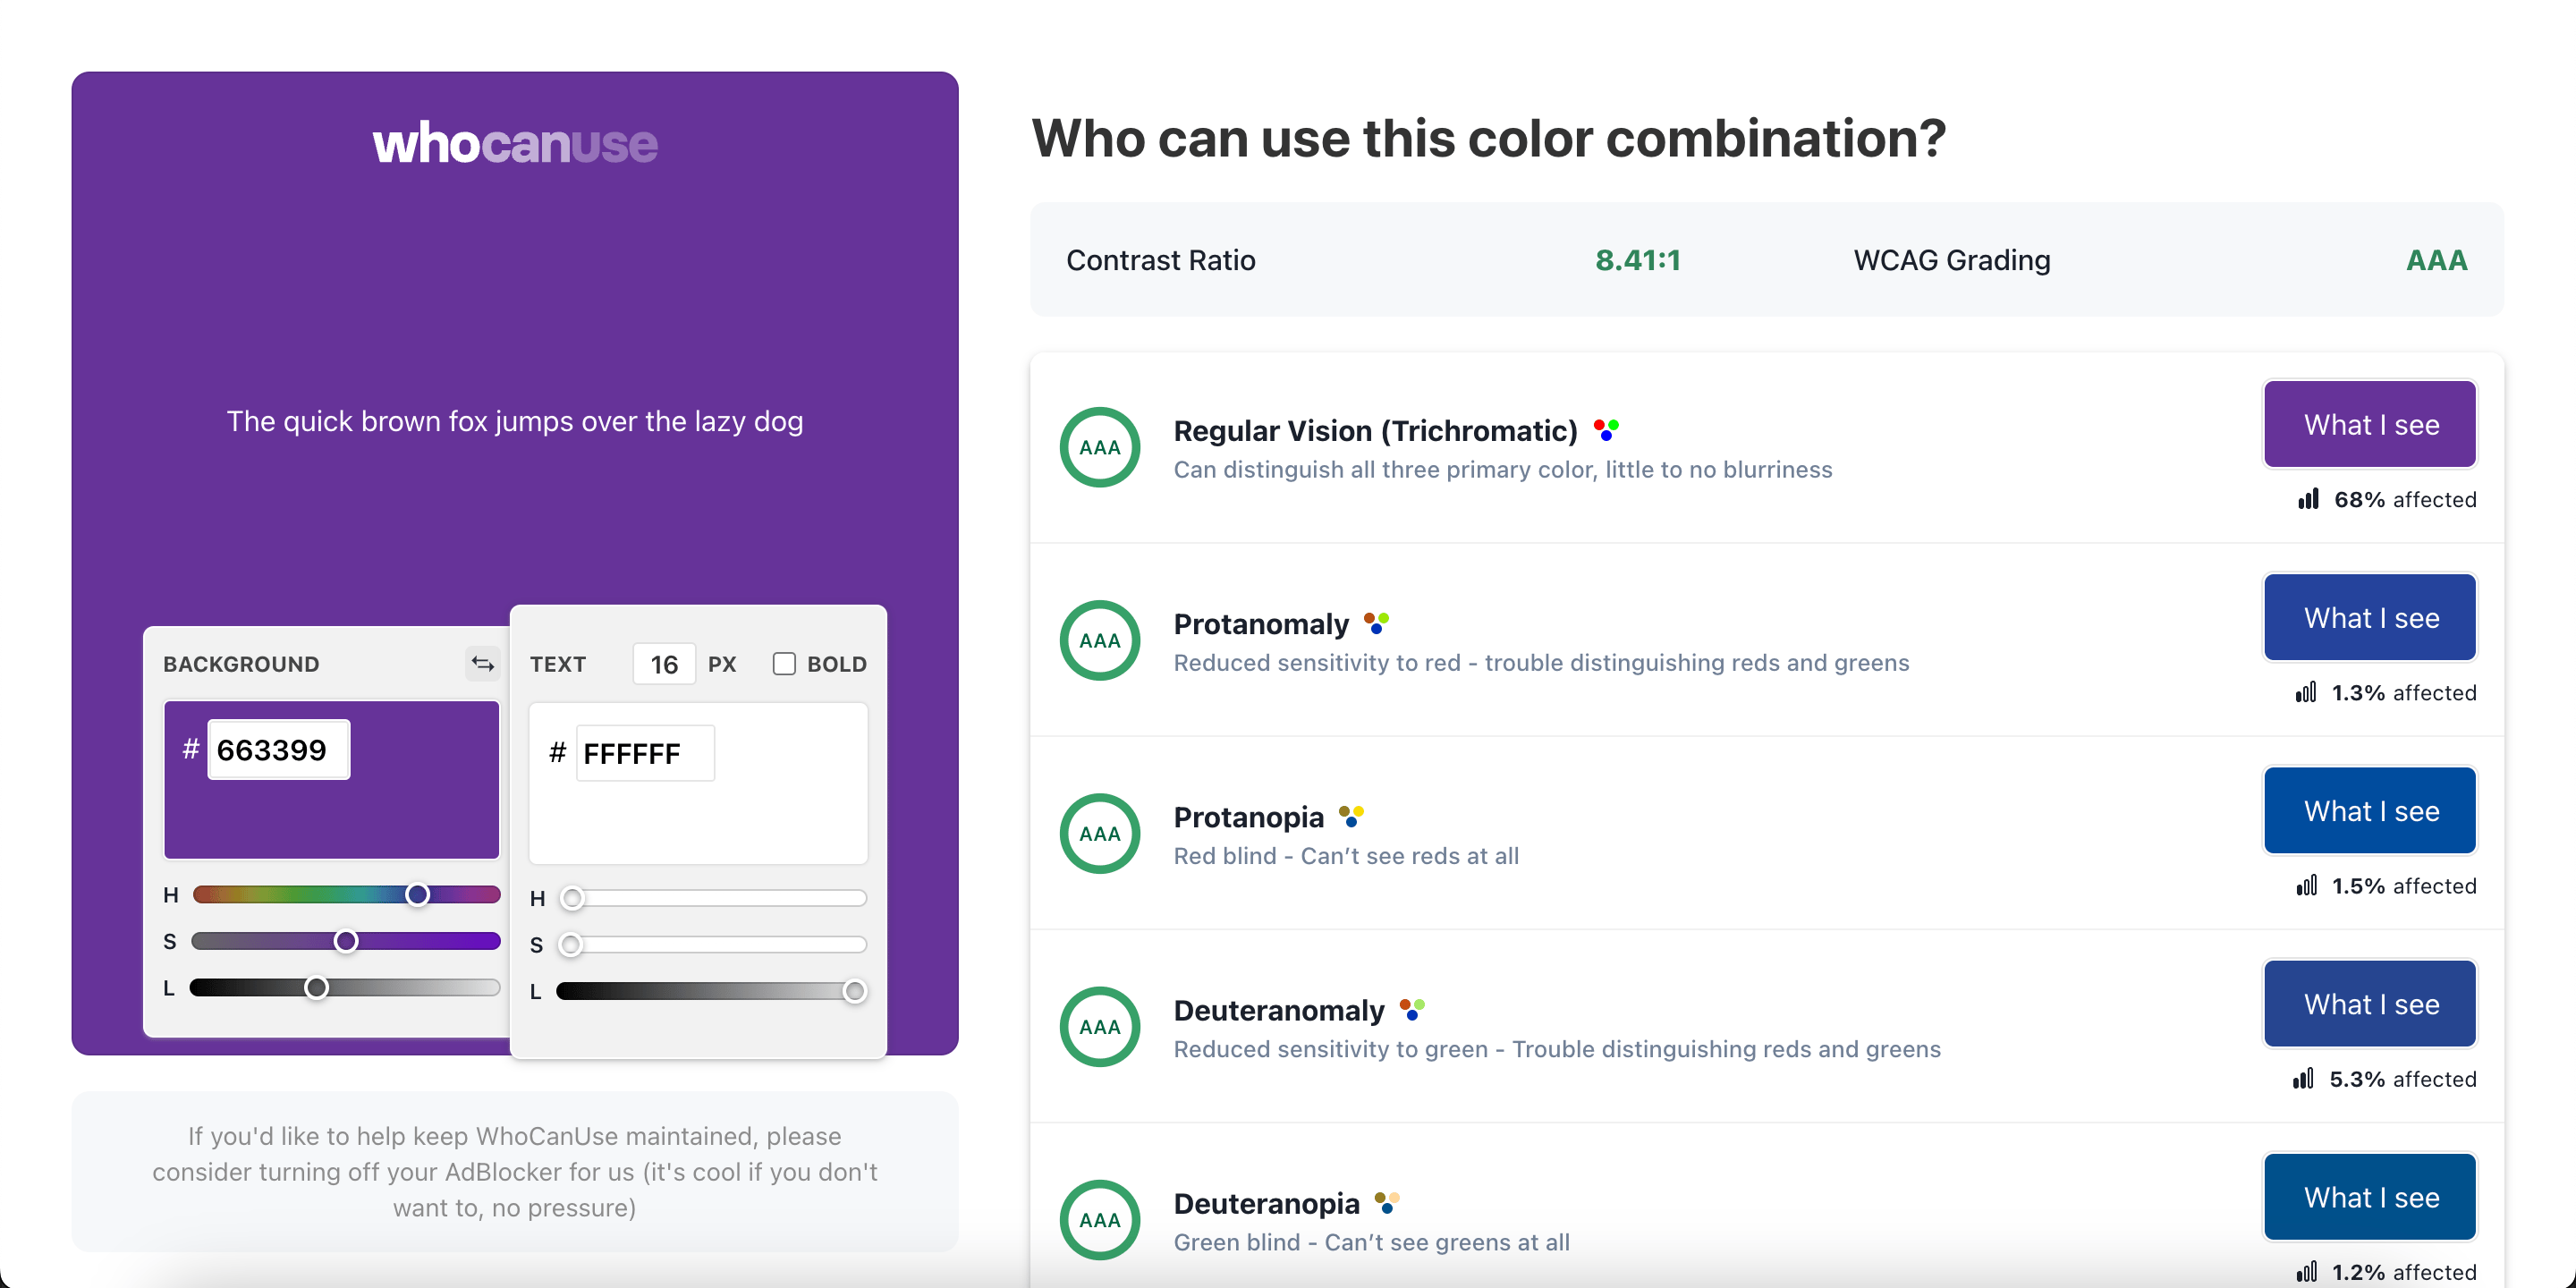The width and height of the screenshot is (2576, 1288).
Task: Click the Deuteranopia AAA grade badge
Action: (x=1100, y=1219)
